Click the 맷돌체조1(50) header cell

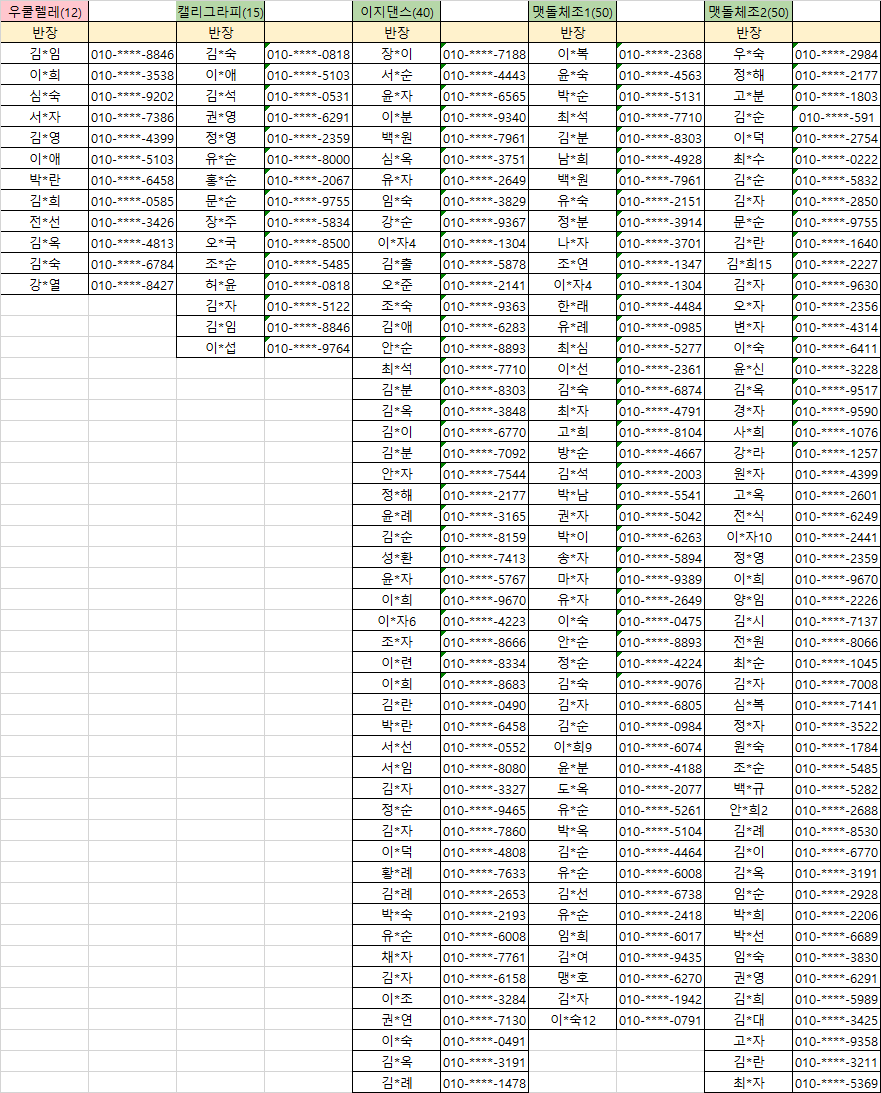click(572, 12)
